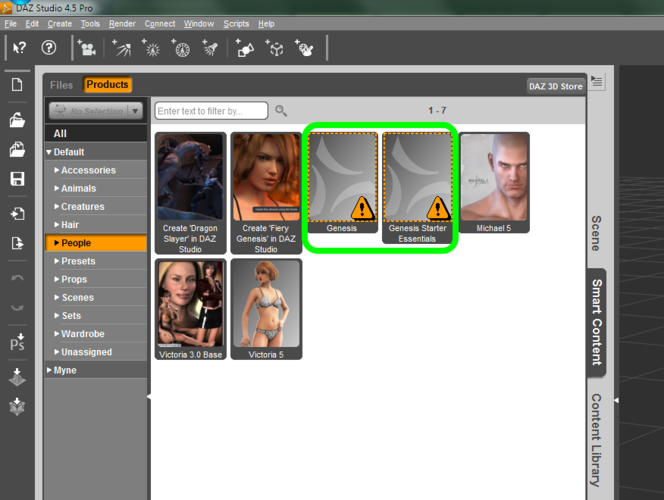Open the Scripts menu
Image resolution: width=664 pixels, height=500 pixels.
tap(236, 24)
